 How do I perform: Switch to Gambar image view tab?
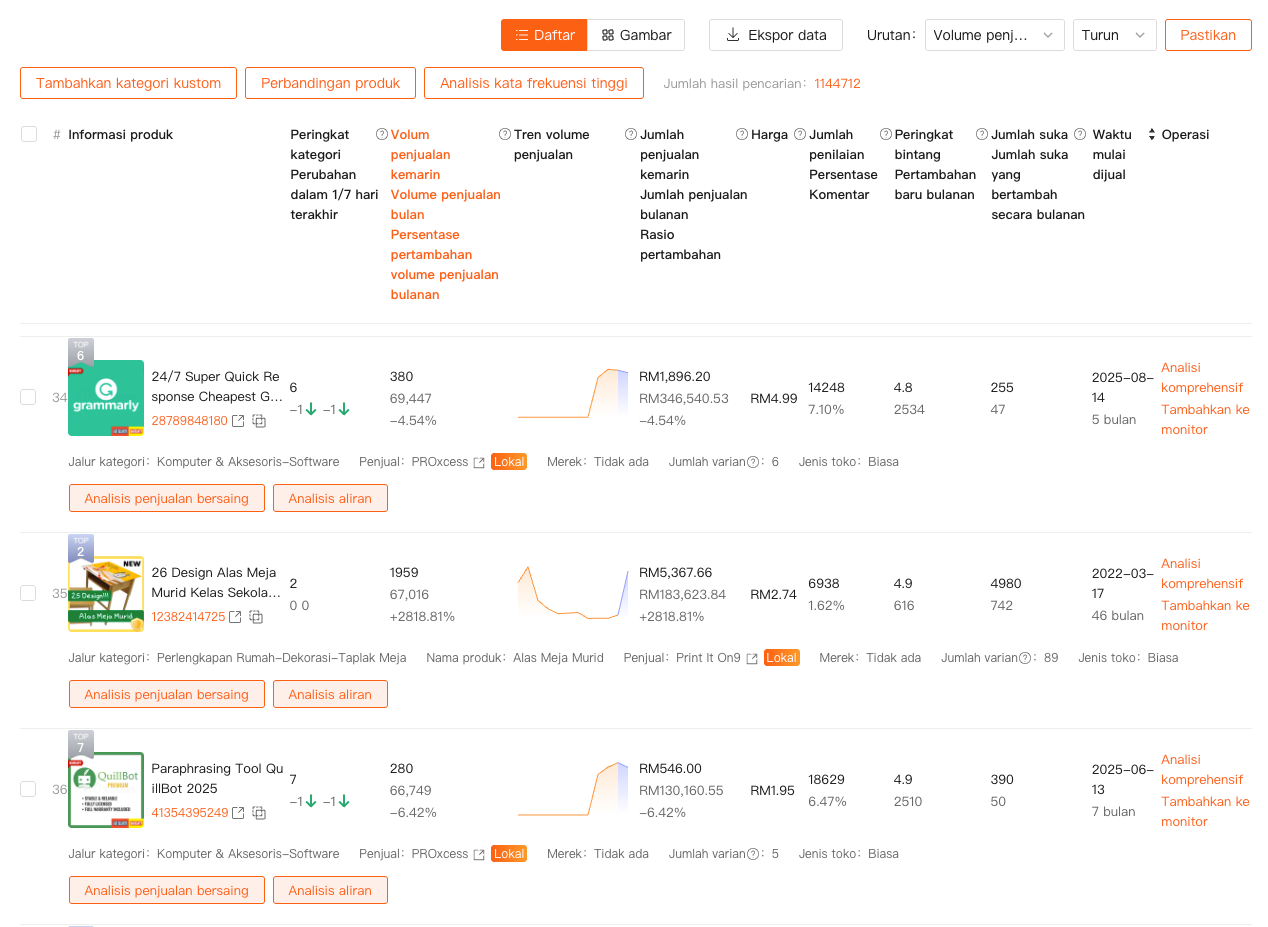tap(636, 35)
